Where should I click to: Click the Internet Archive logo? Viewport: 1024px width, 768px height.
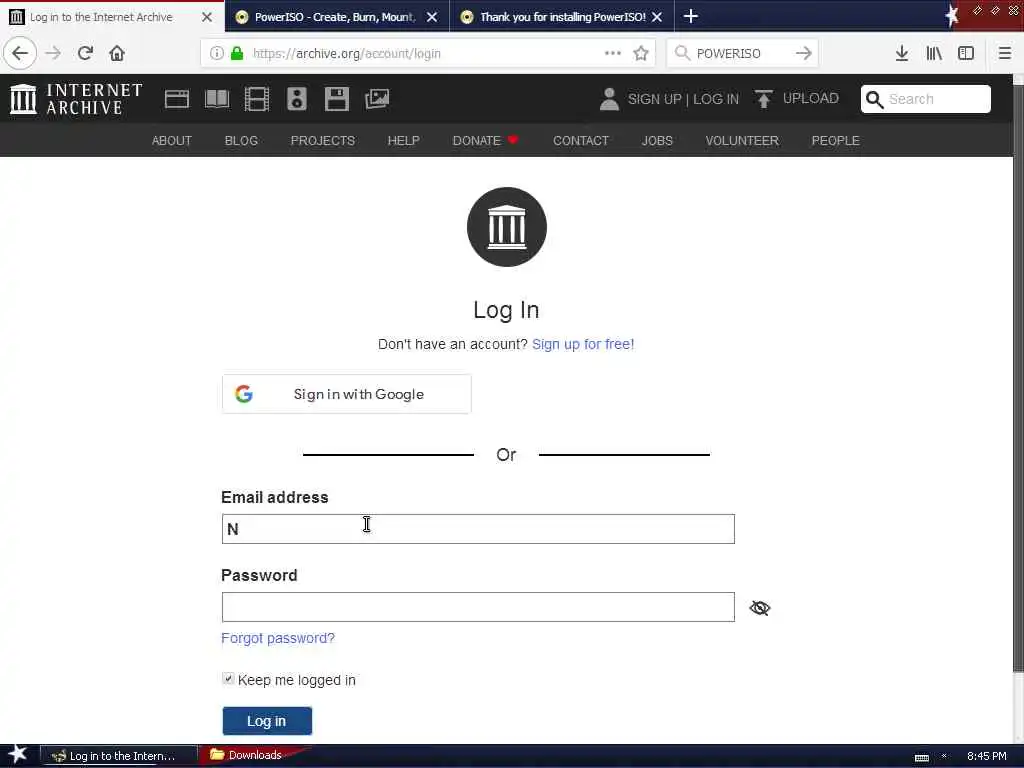click(x=76, y=99)
